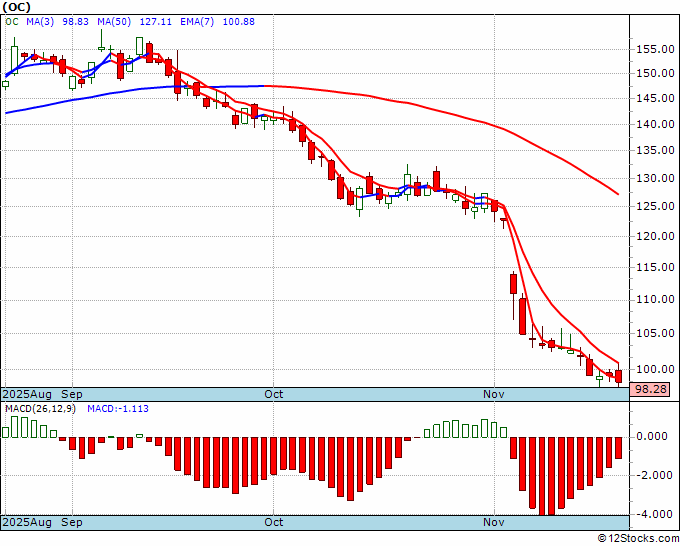The image size is (680, 546).
Task: Click the (OC) ticker title
Action: click(17, 7)
